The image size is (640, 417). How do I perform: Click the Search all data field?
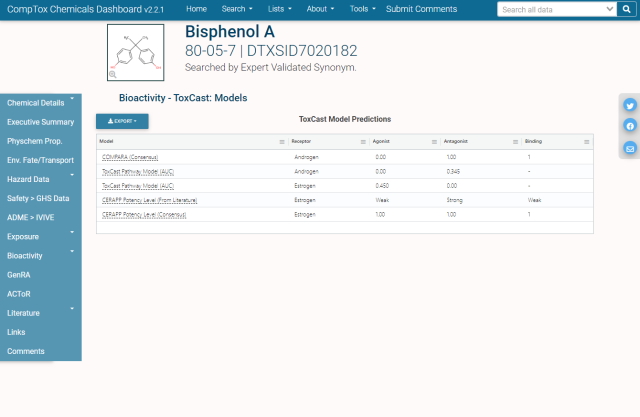(x=548, y=9)
